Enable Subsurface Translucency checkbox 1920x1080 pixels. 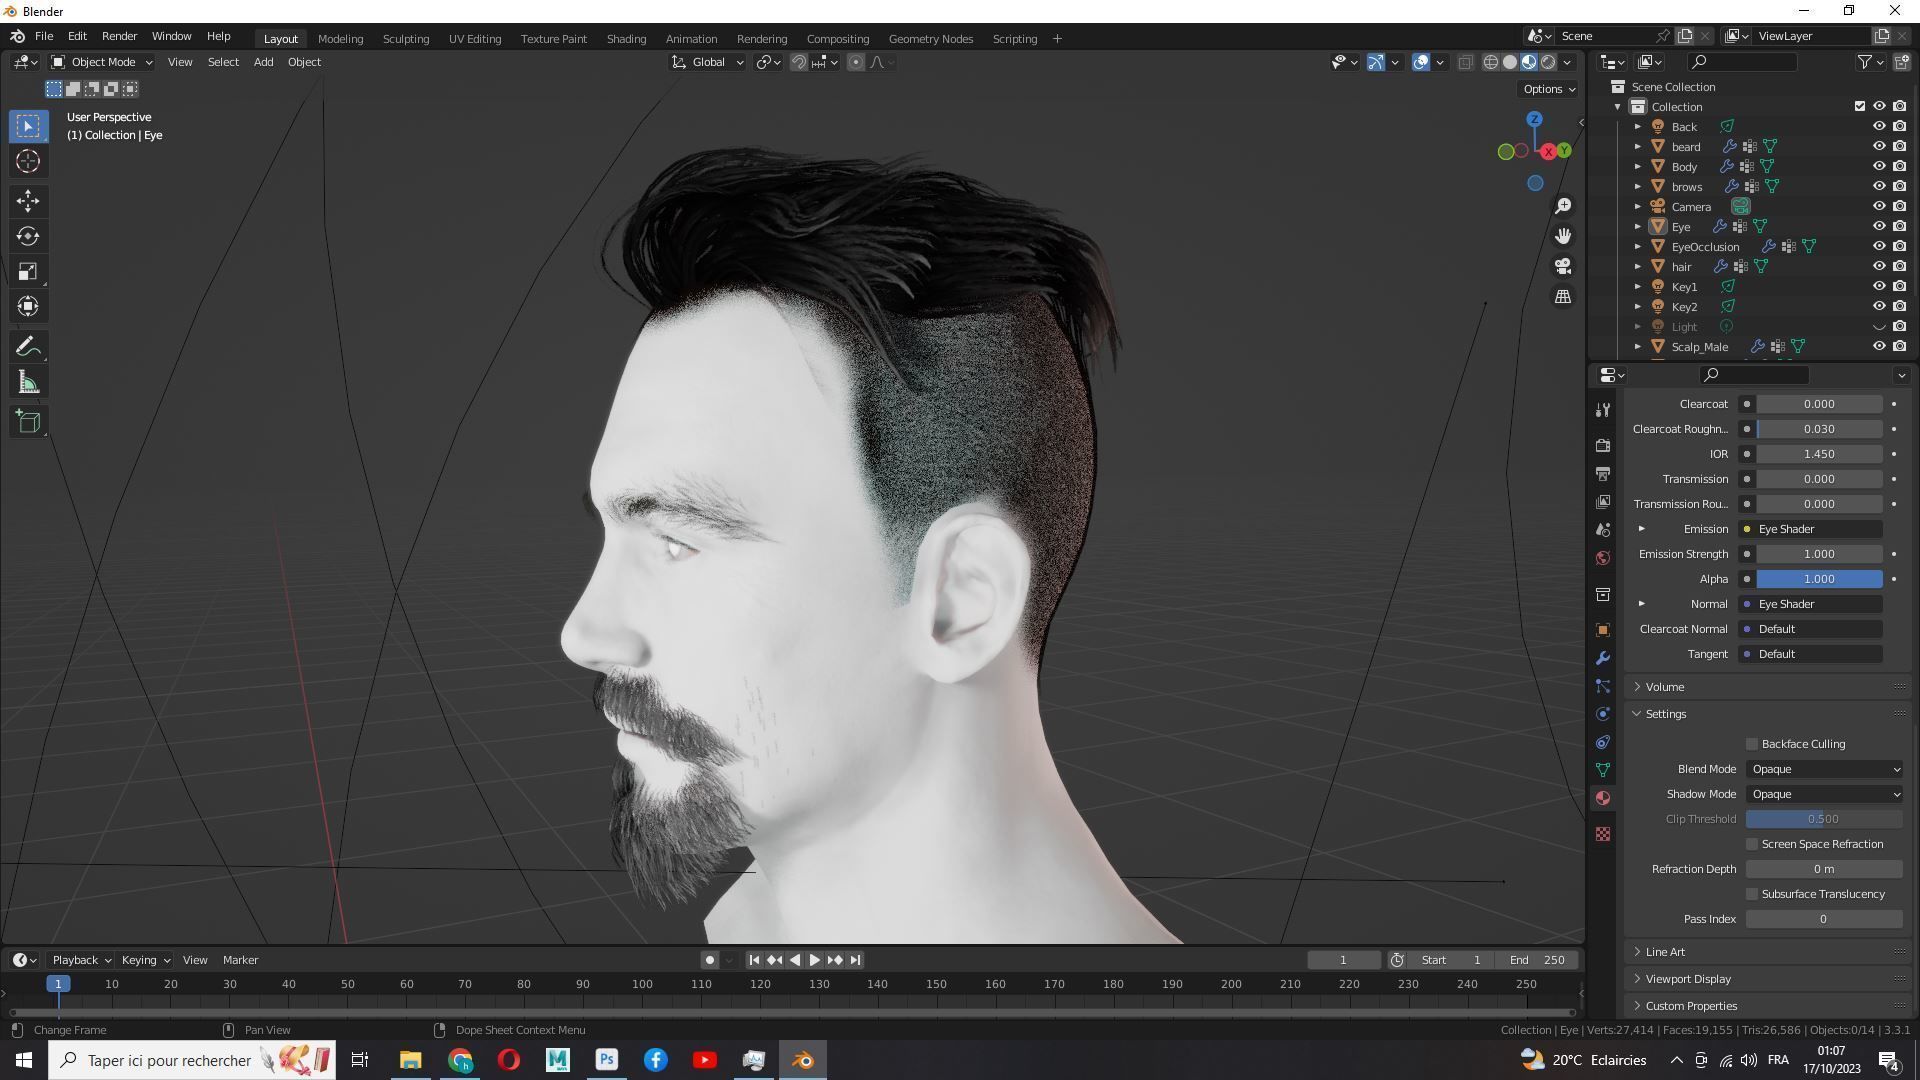1752,894
